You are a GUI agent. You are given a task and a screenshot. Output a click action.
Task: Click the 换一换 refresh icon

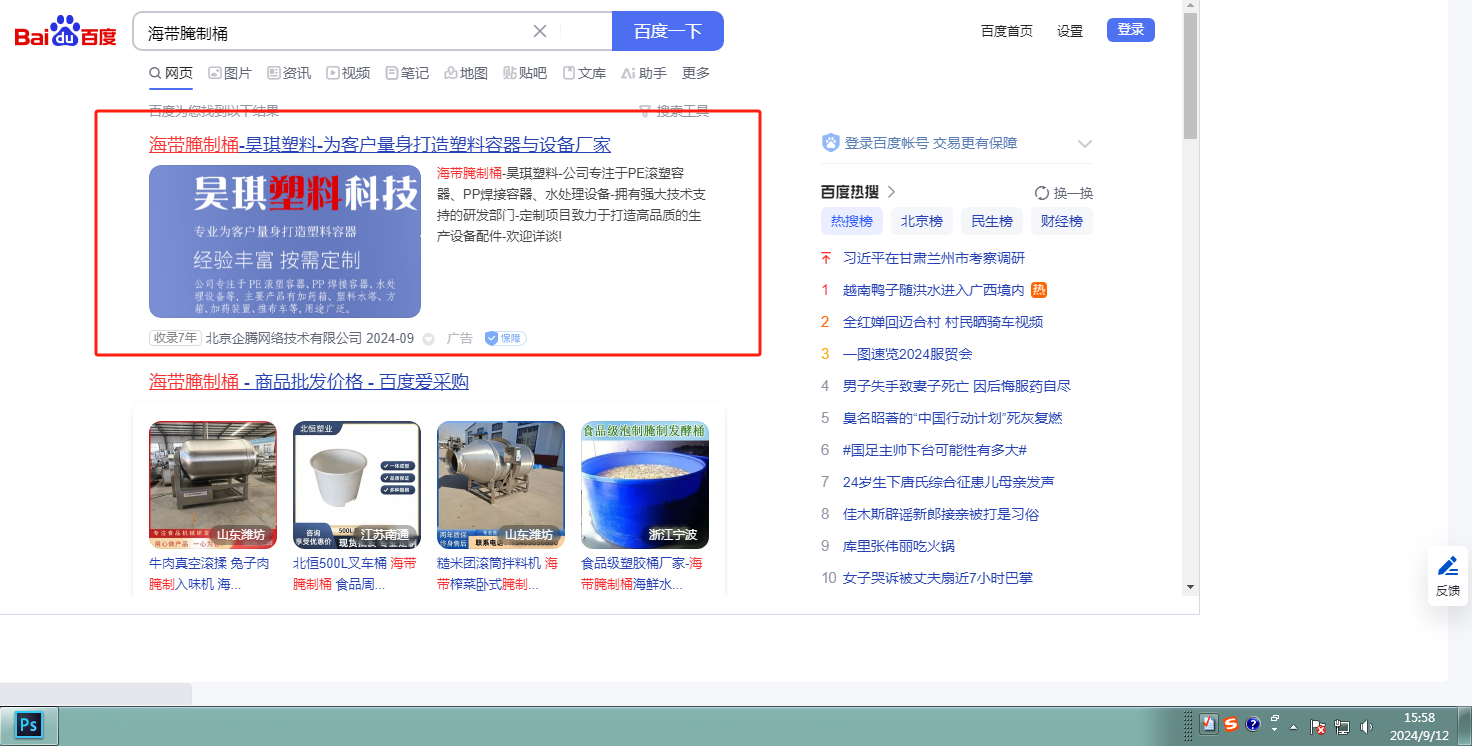(1042, 193)
